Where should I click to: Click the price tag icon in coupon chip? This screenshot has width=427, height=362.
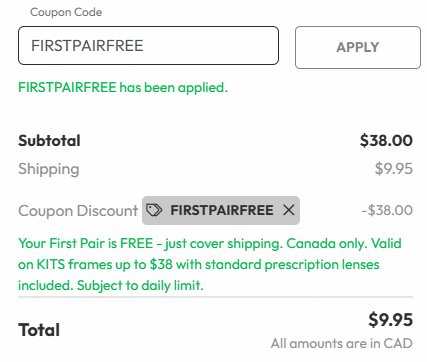154,210
